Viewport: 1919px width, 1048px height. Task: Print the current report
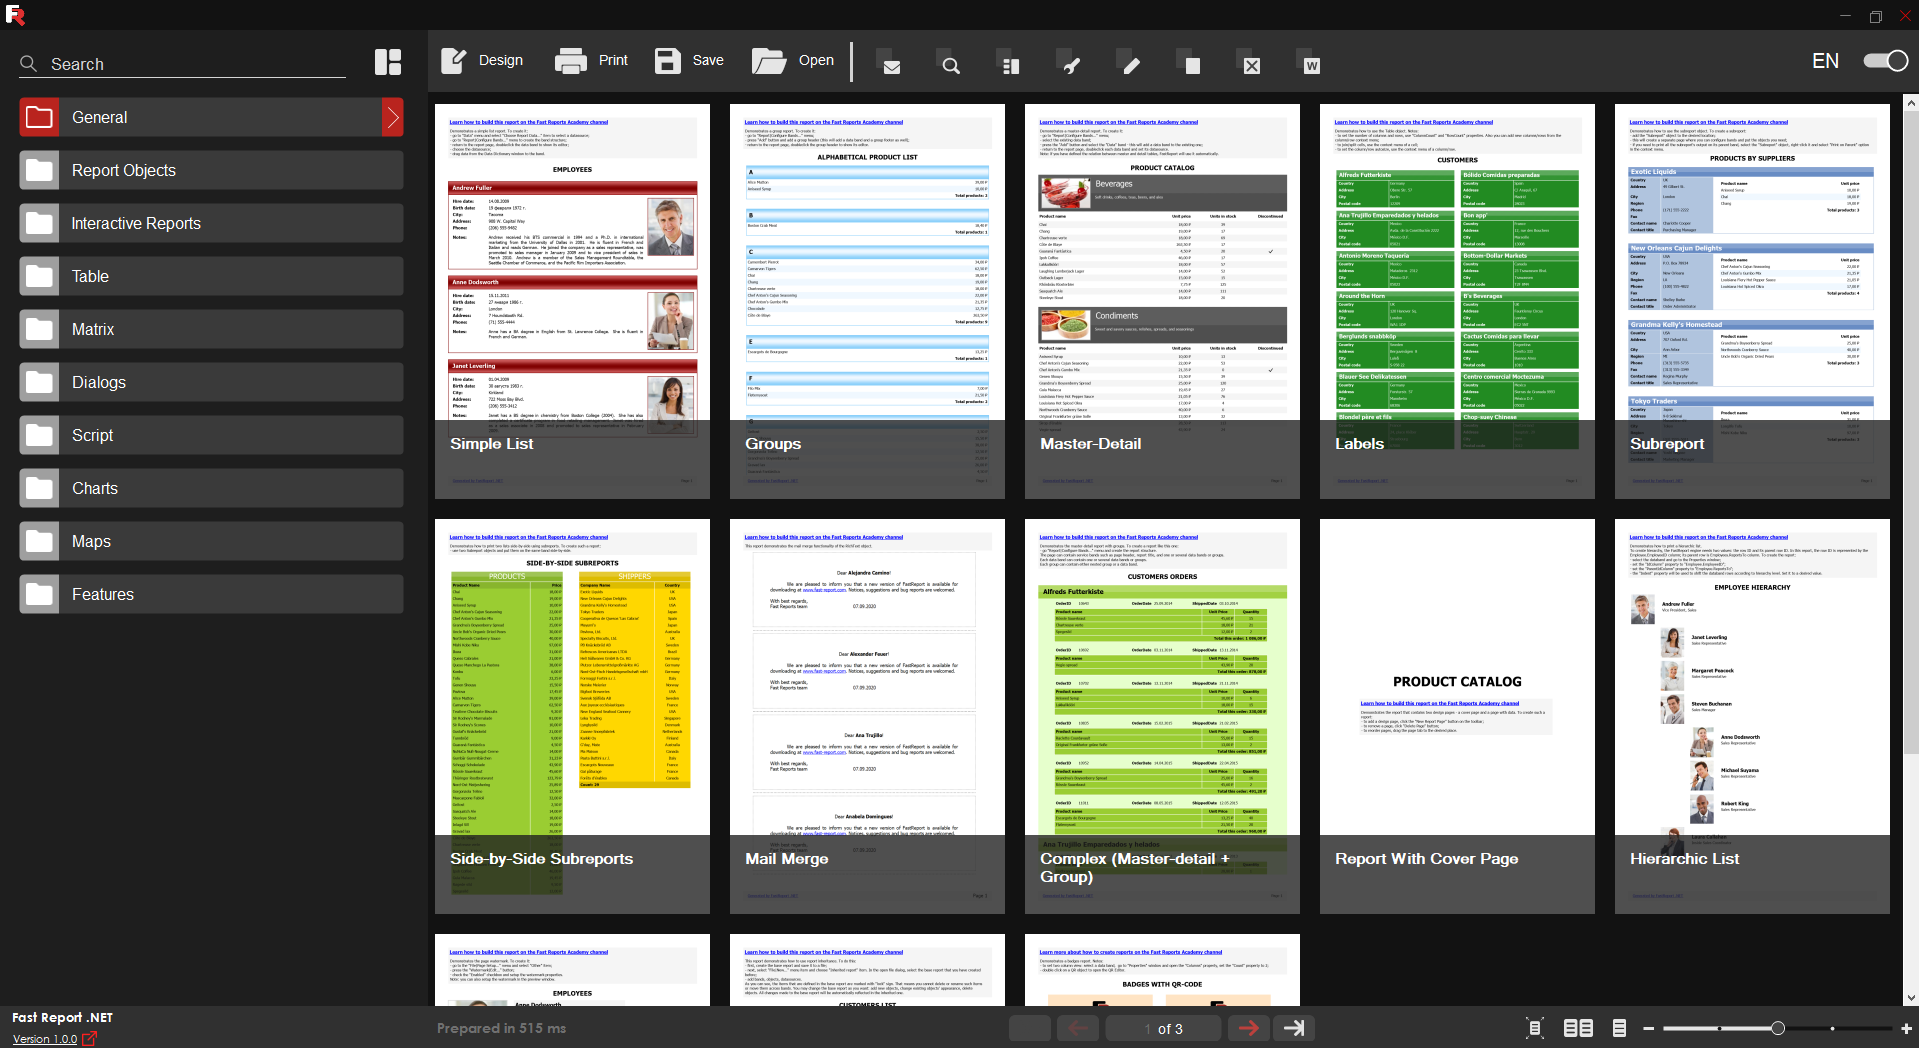pyautogui.click(x=591, y=61)
